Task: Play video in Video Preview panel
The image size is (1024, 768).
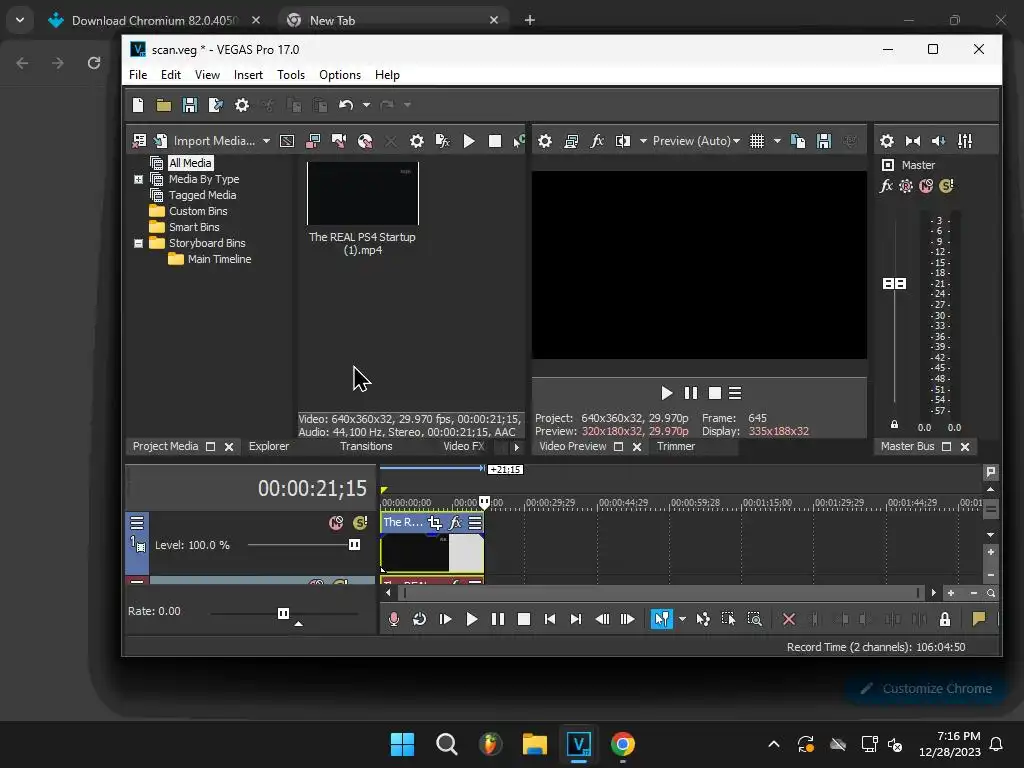Action: click(666, 393)
